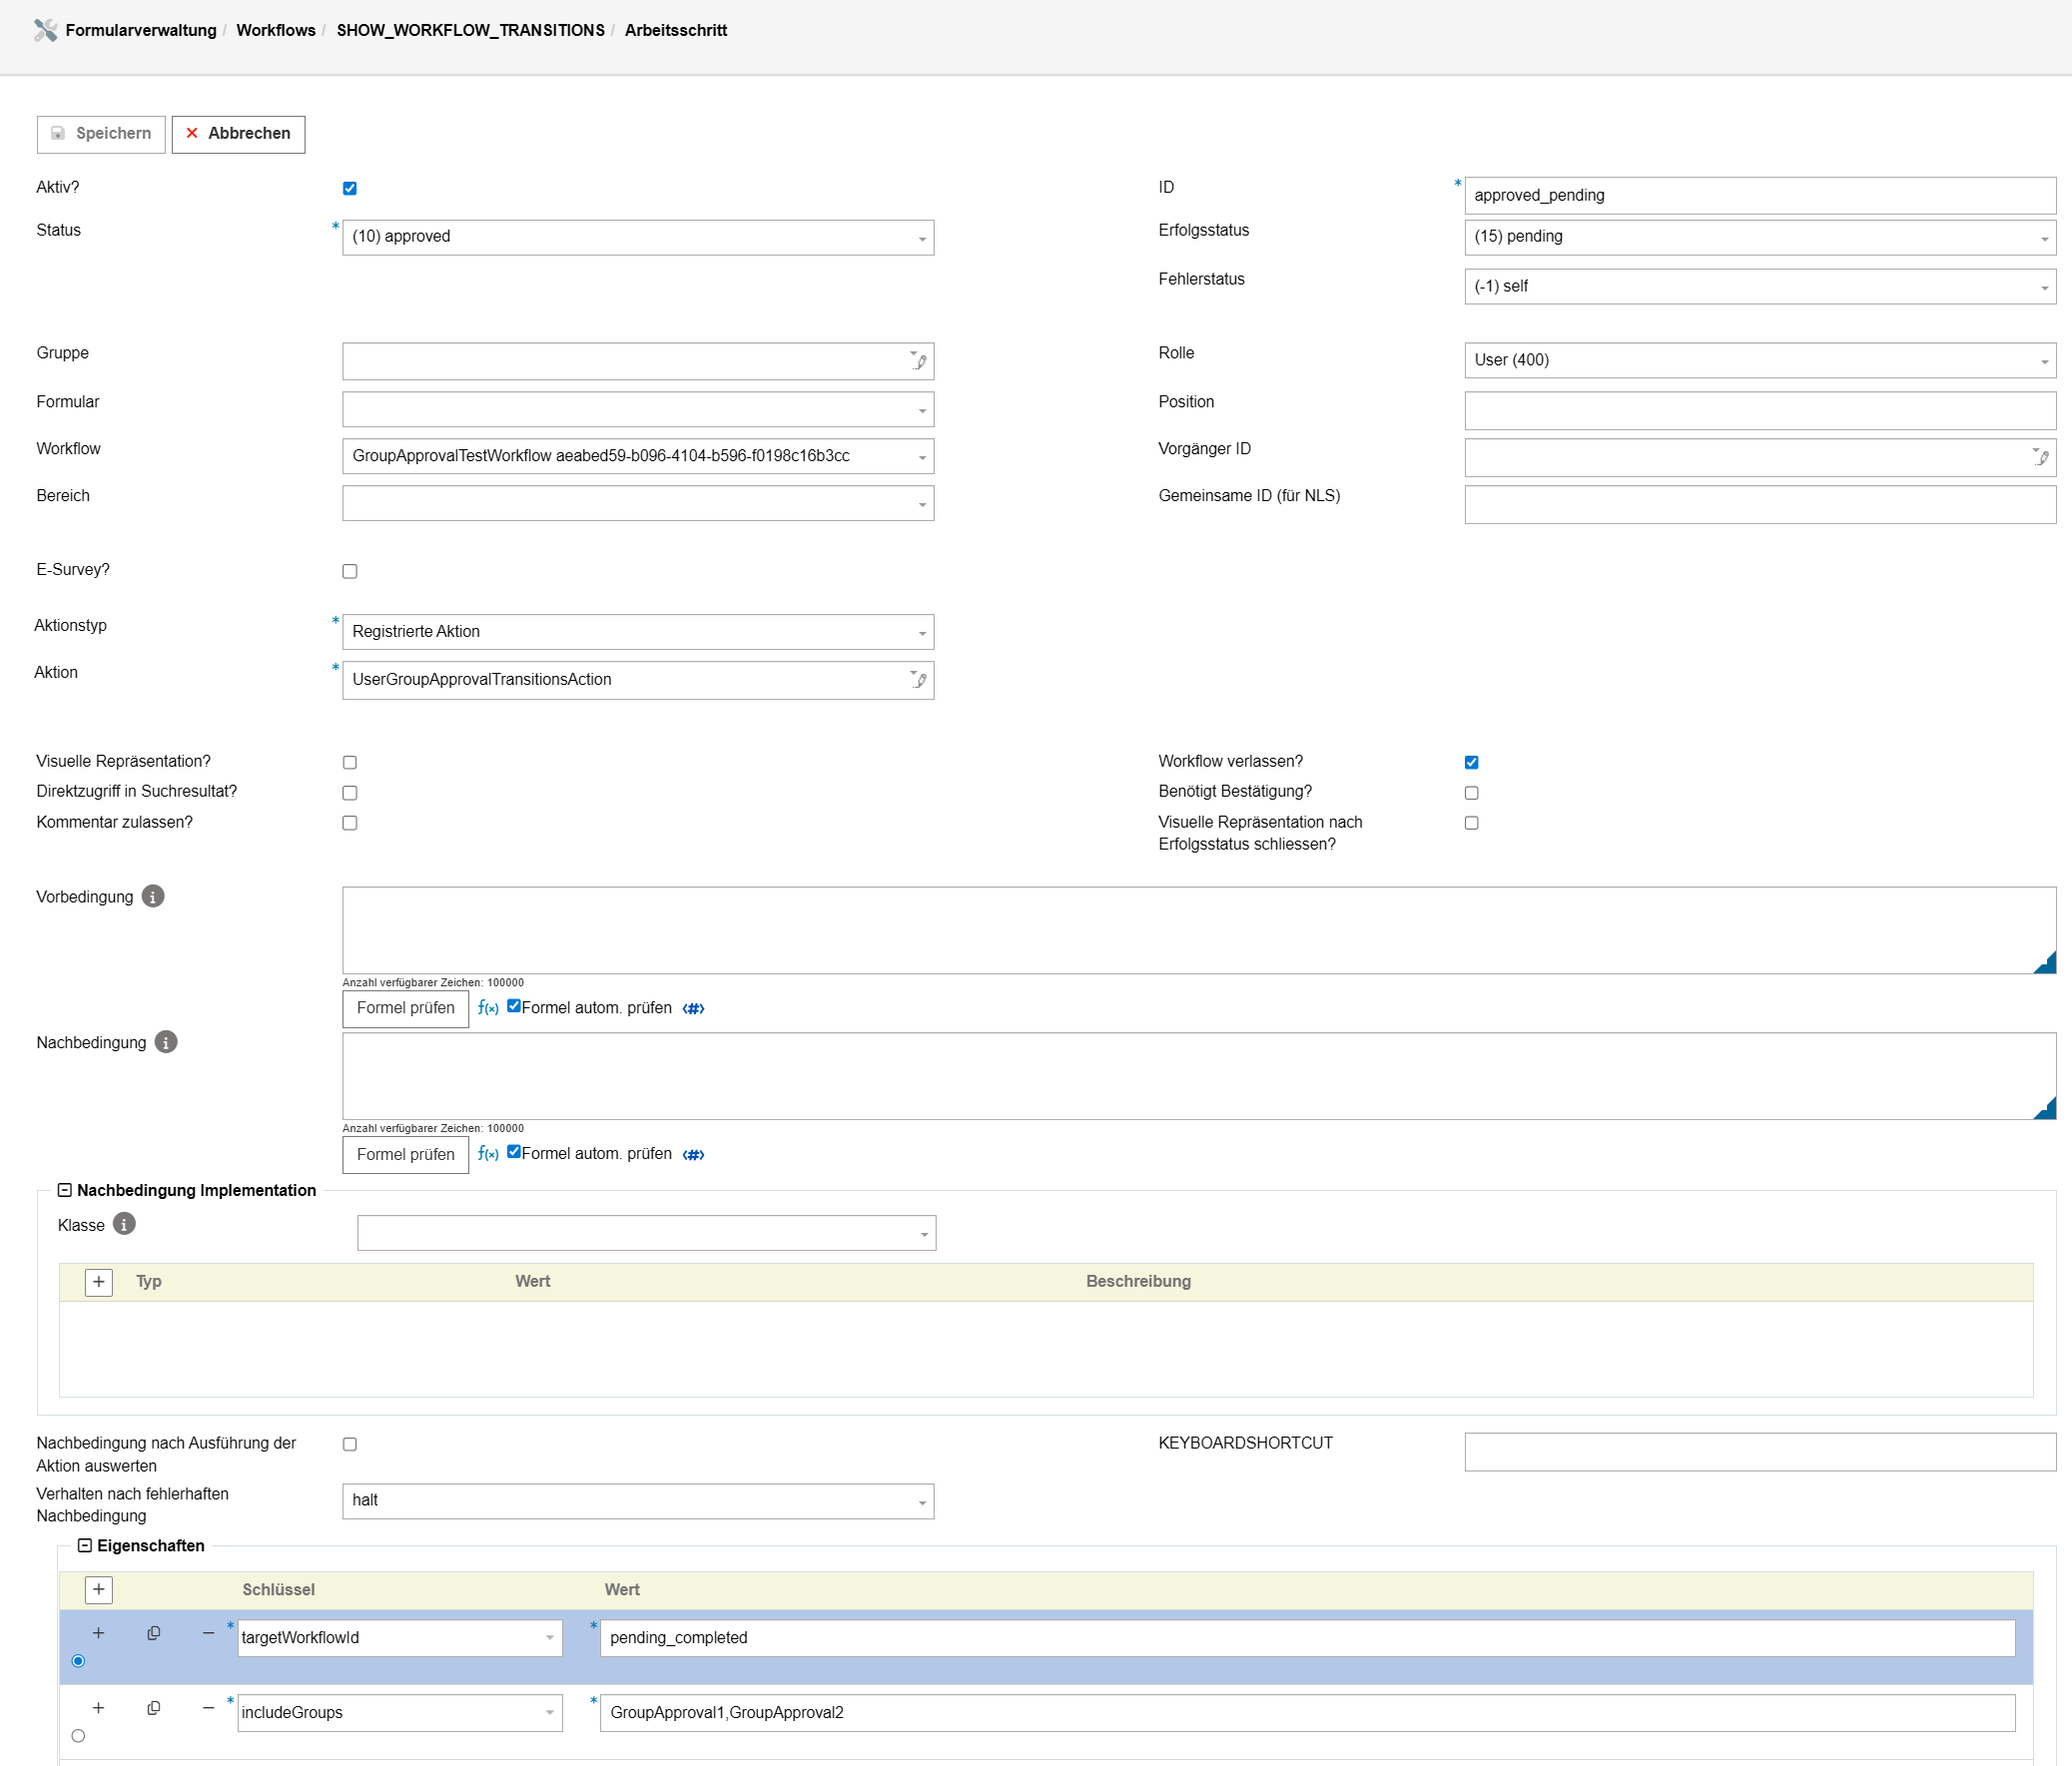Viewport: 2072px width, 1766px height.
Task: Click placeholder icon next to Nachbedingung formula check
Action: tap(693, 1155)
